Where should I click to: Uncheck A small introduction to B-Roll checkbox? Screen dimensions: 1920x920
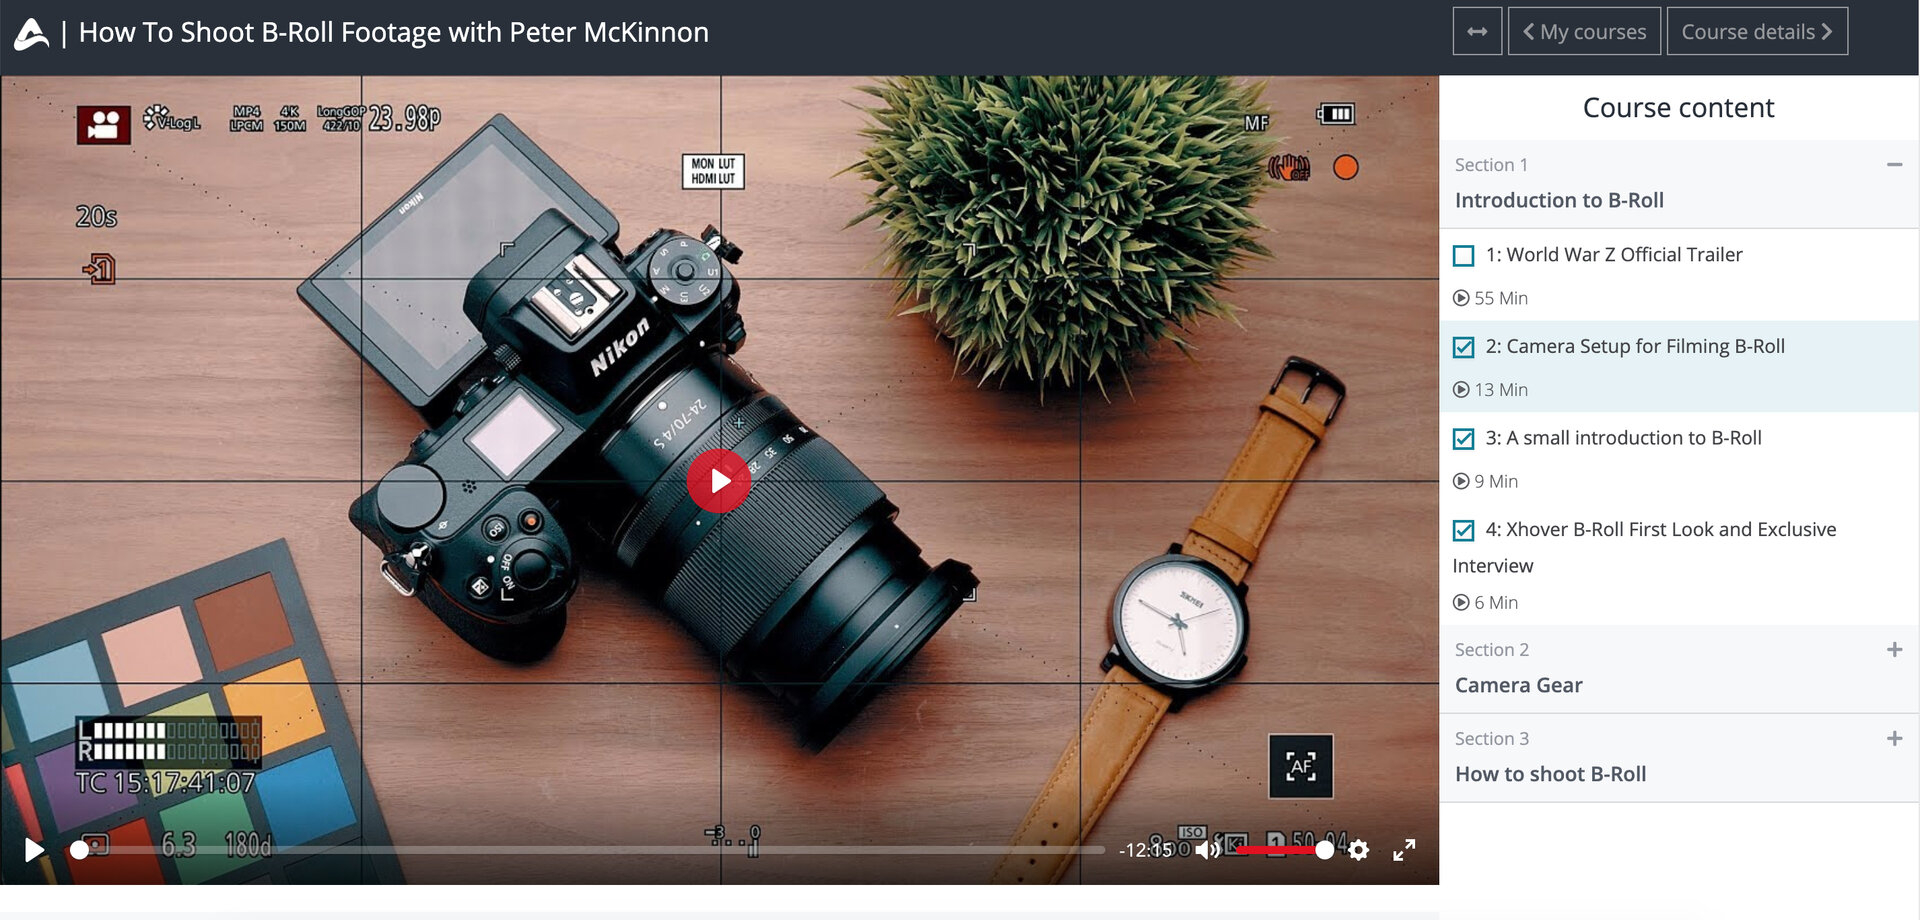coord(1463,439)
